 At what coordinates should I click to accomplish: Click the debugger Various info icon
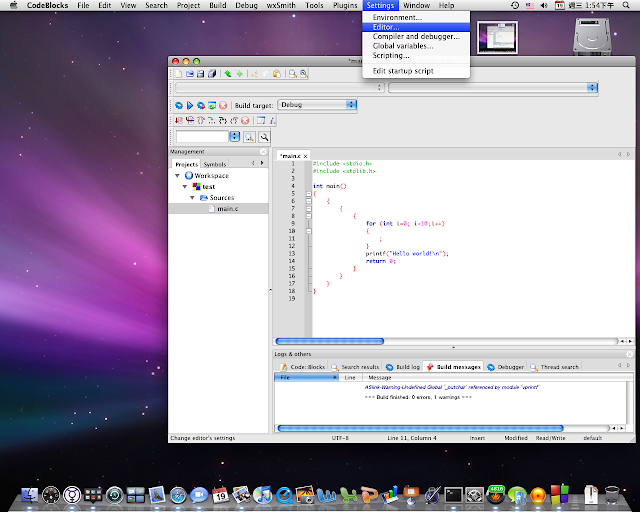(272, 120)
